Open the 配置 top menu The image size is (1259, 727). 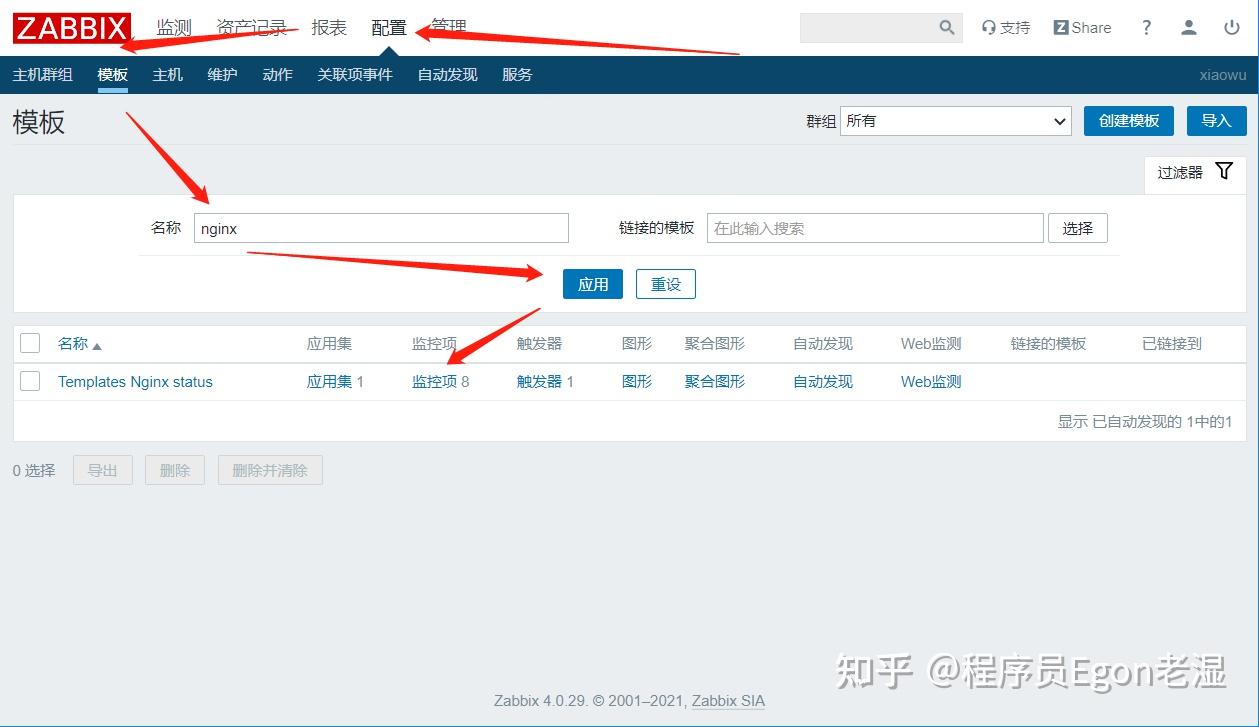coord(389,28)
